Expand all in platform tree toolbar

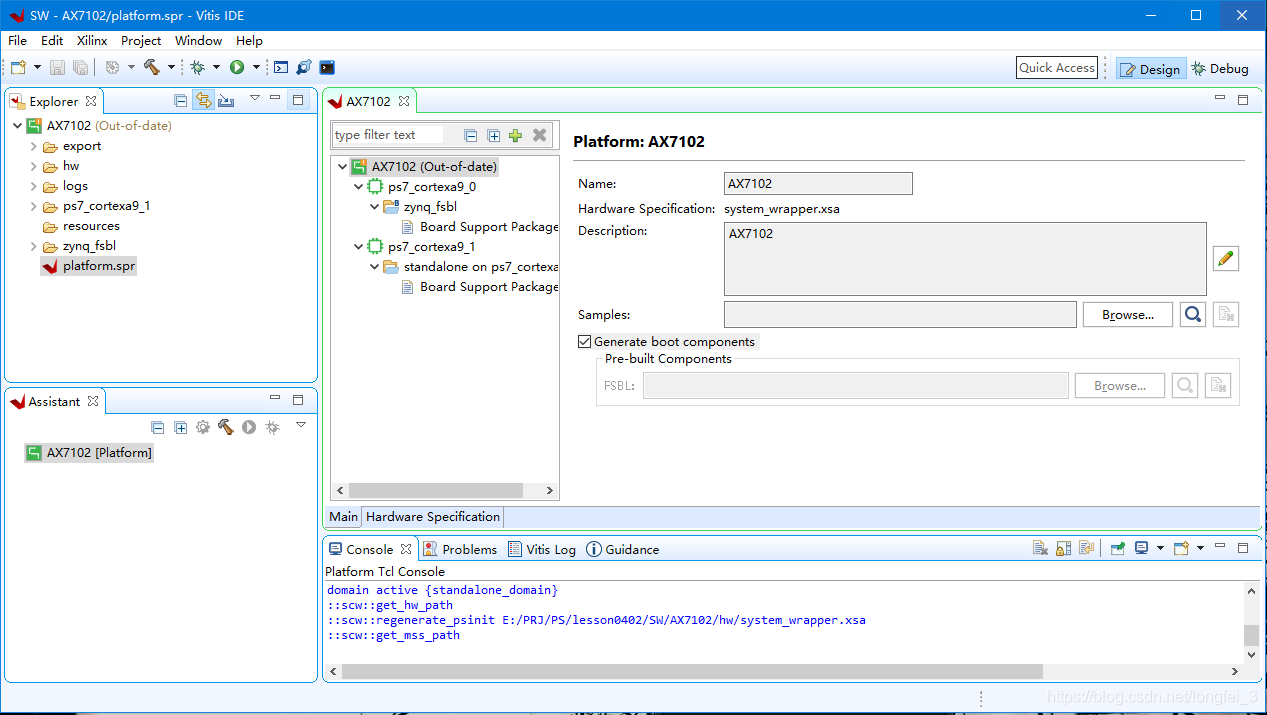493,135
